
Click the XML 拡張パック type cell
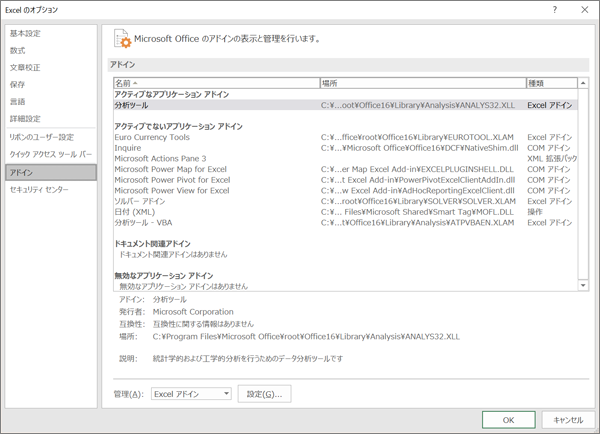click(552, 158)
